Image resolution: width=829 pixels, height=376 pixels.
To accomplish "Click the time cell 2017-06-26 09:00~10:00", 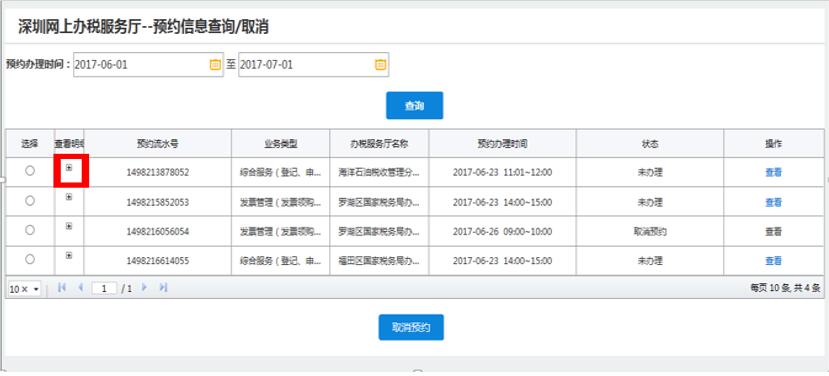I will click(502, 232).
